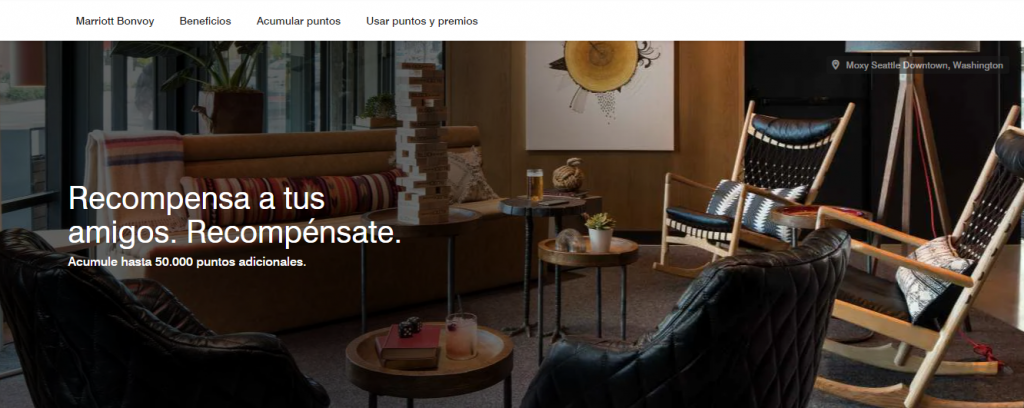The image size is (1024, 408).
Task: Select the Beneficios navigation item
Action: pyautogui.click(x=205, y=21)
